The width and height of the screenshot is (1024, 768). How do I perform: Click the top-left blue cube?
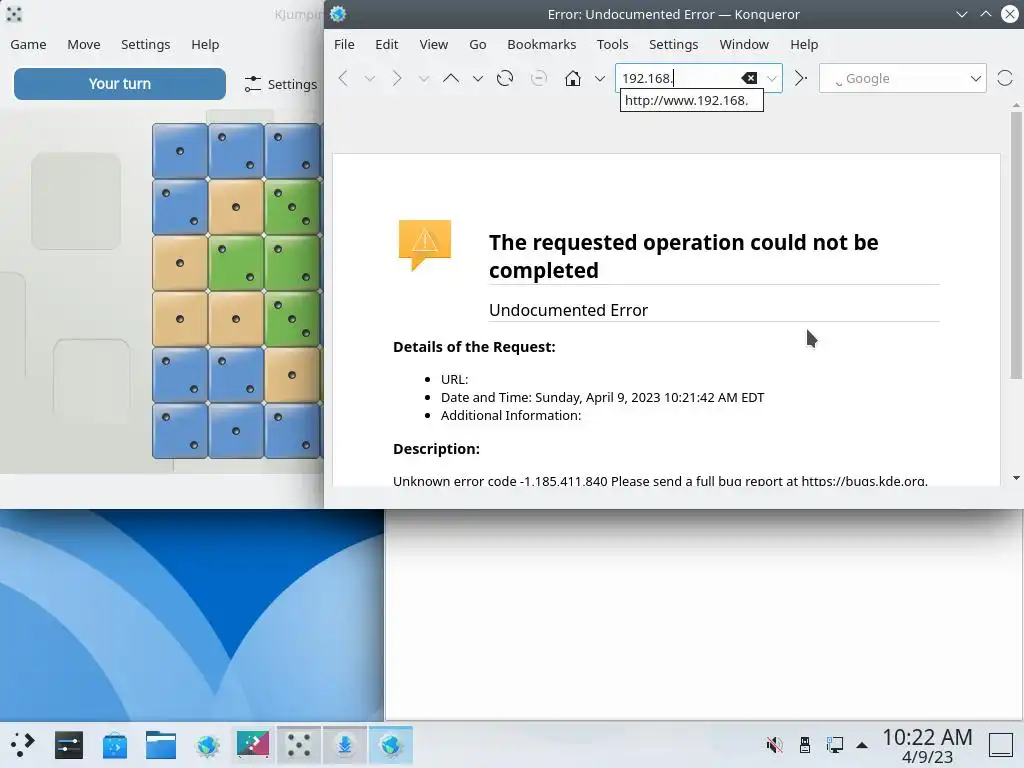180,151
